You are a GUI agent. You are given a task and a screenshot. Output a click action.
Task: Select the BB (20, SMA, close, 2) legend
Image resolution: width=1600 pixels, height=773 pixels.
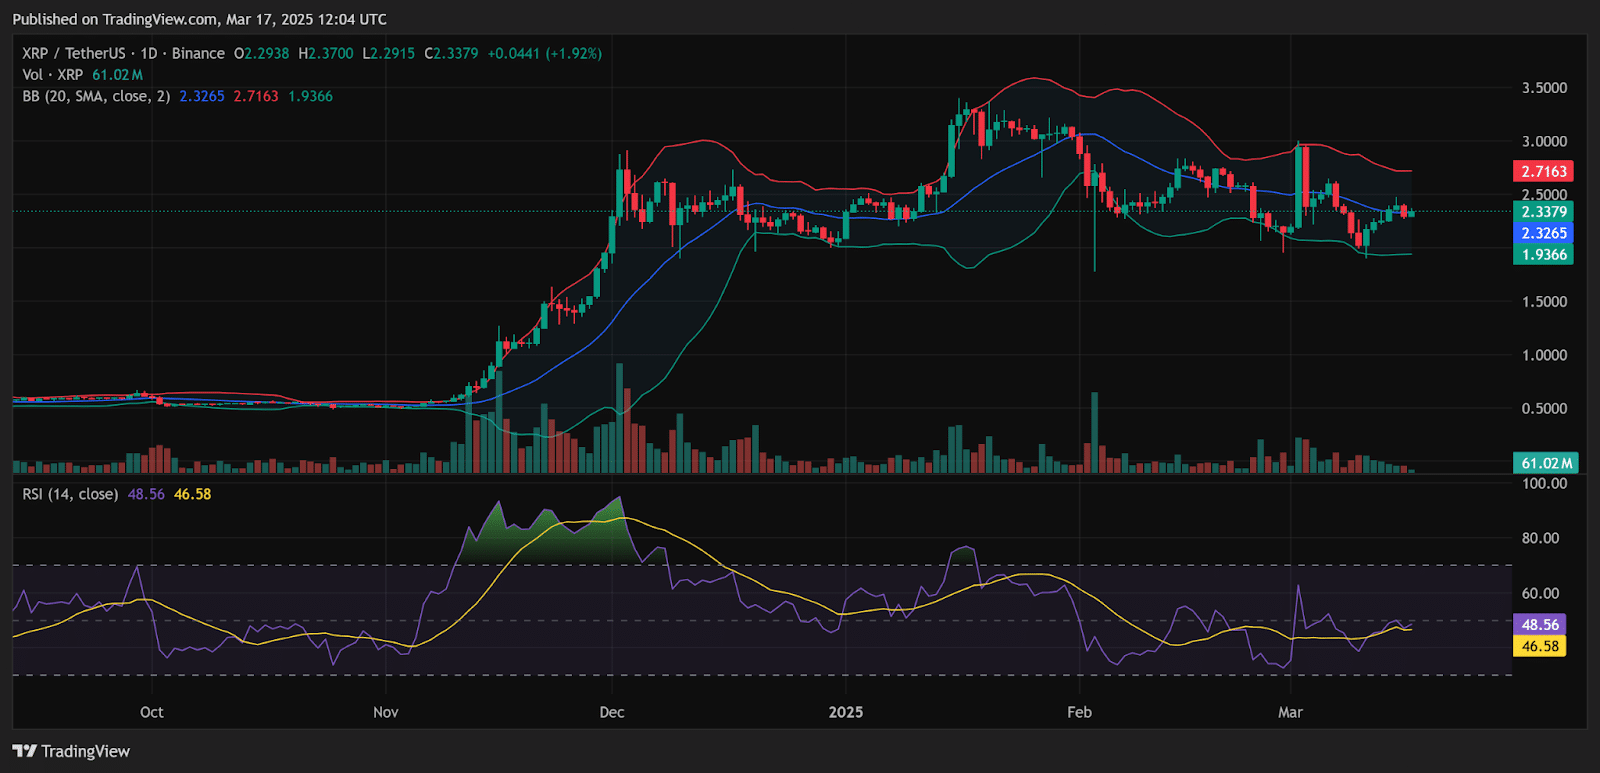tap(96, 96)
